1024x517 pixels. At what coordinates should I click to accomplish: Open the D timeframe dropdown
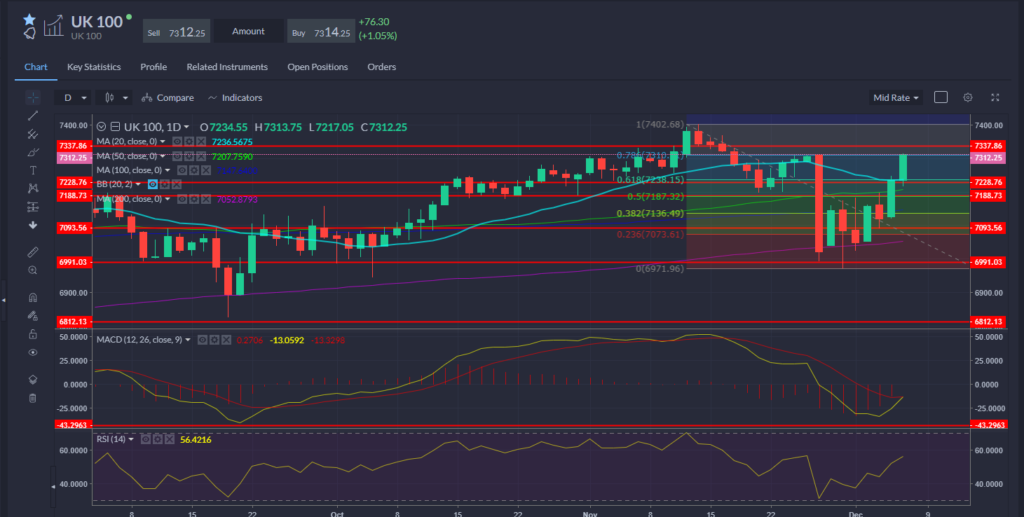click(74, 97)
